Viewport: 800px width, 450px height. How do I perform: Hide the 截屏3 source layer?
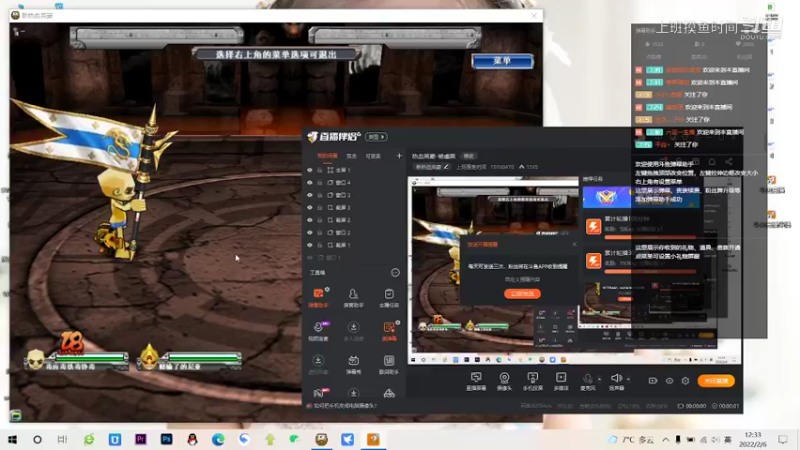pyautogui.click(x=310, y=208)
